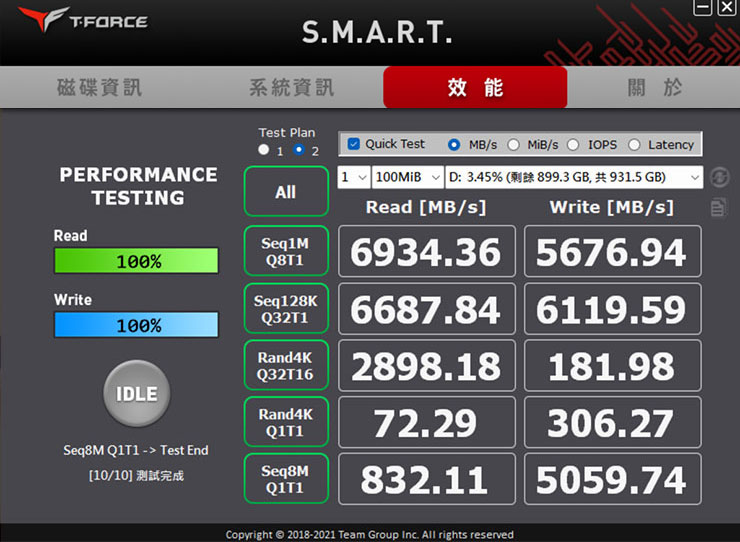Select the MB/s unit radio button
740x542 pixels.
point(454,144)
